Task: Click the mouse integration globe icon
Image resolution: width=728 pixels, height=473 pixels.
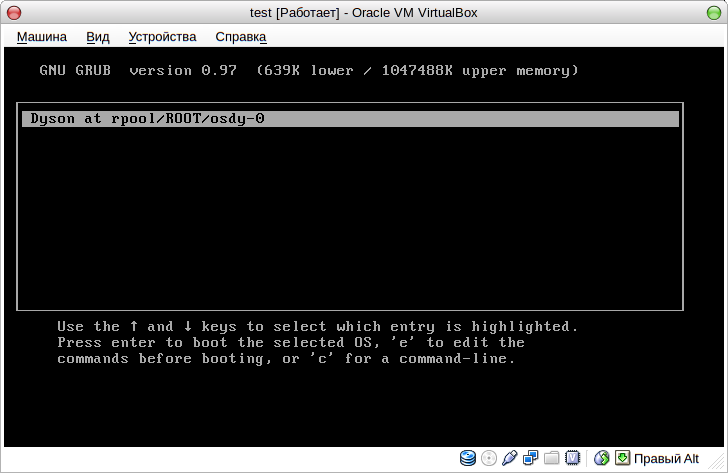Action: [601, 458]
